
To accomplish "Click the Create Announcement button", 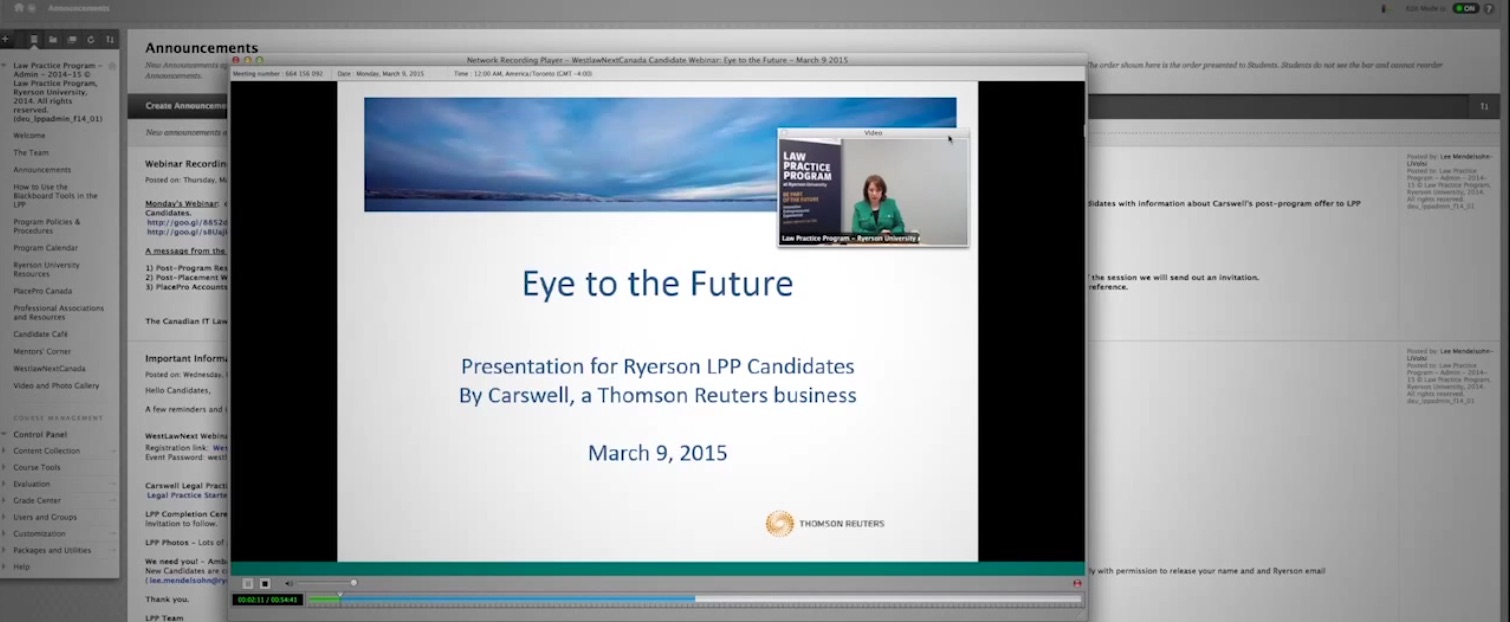I will [x=185, y=105].
